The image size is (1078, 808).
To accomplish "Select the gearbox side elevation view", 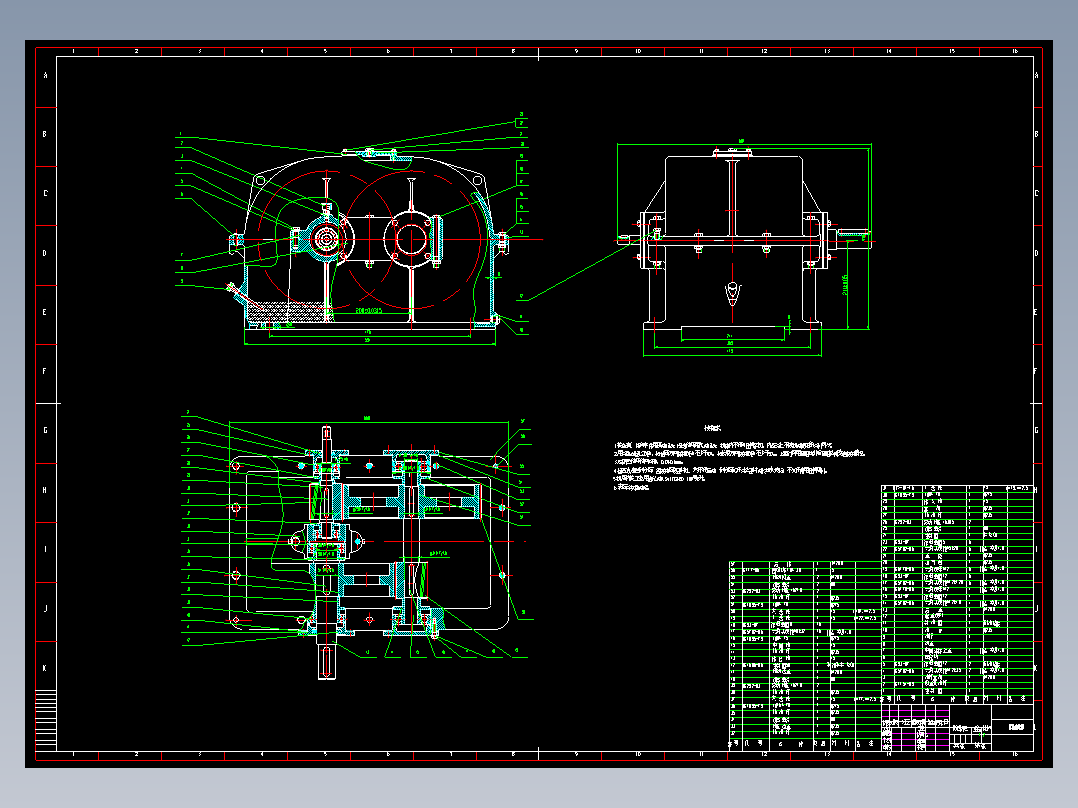I will (745, 248).
